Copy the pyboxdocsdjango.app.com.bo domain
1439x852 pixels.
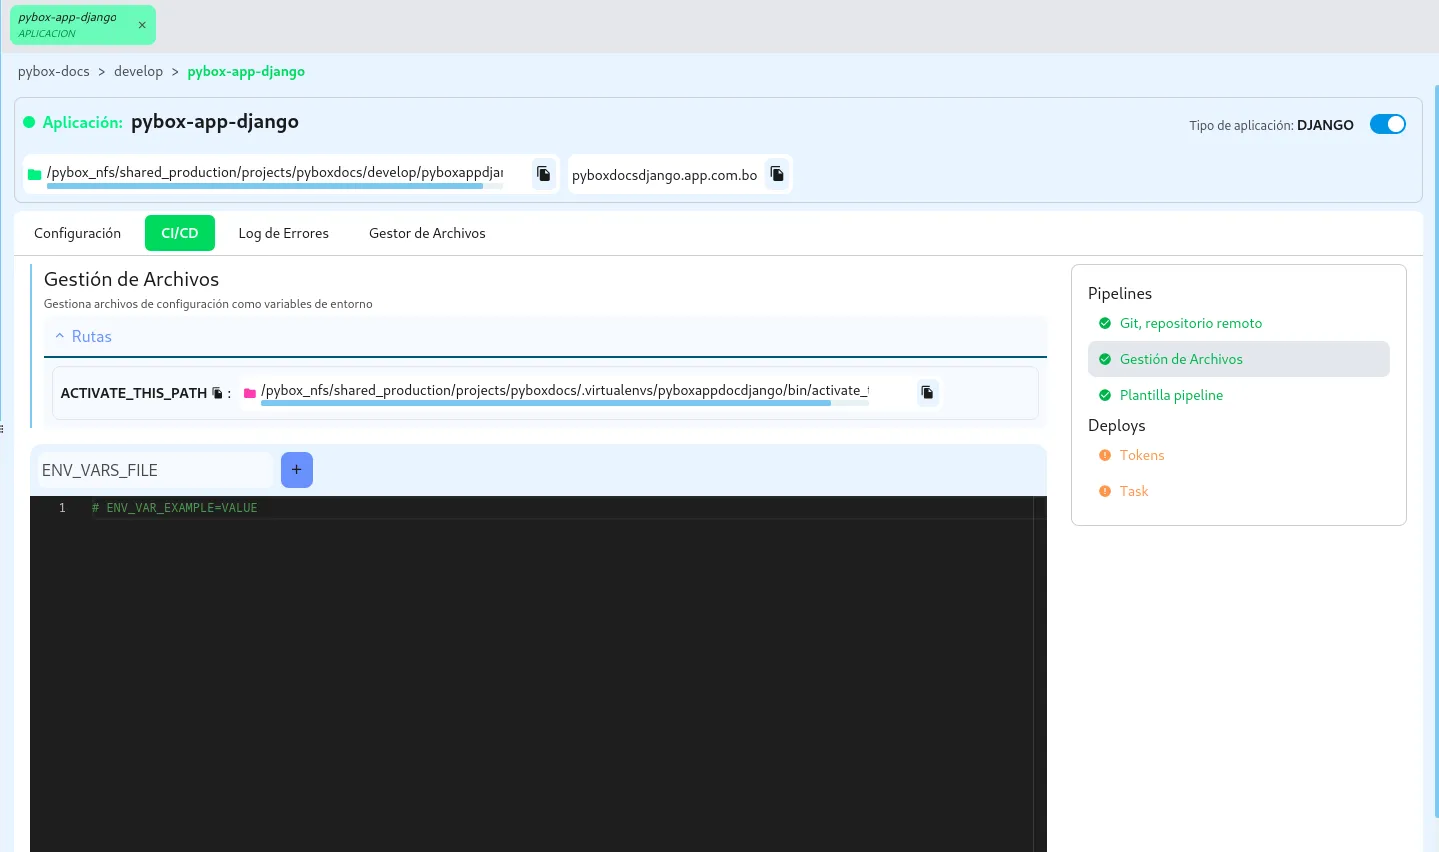(777, 174)
